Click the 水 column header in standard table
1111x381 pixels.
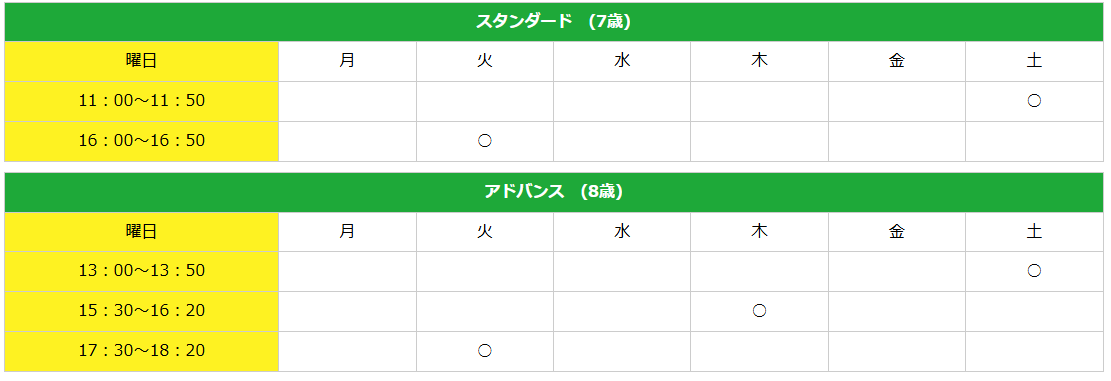tap(622, 61)
